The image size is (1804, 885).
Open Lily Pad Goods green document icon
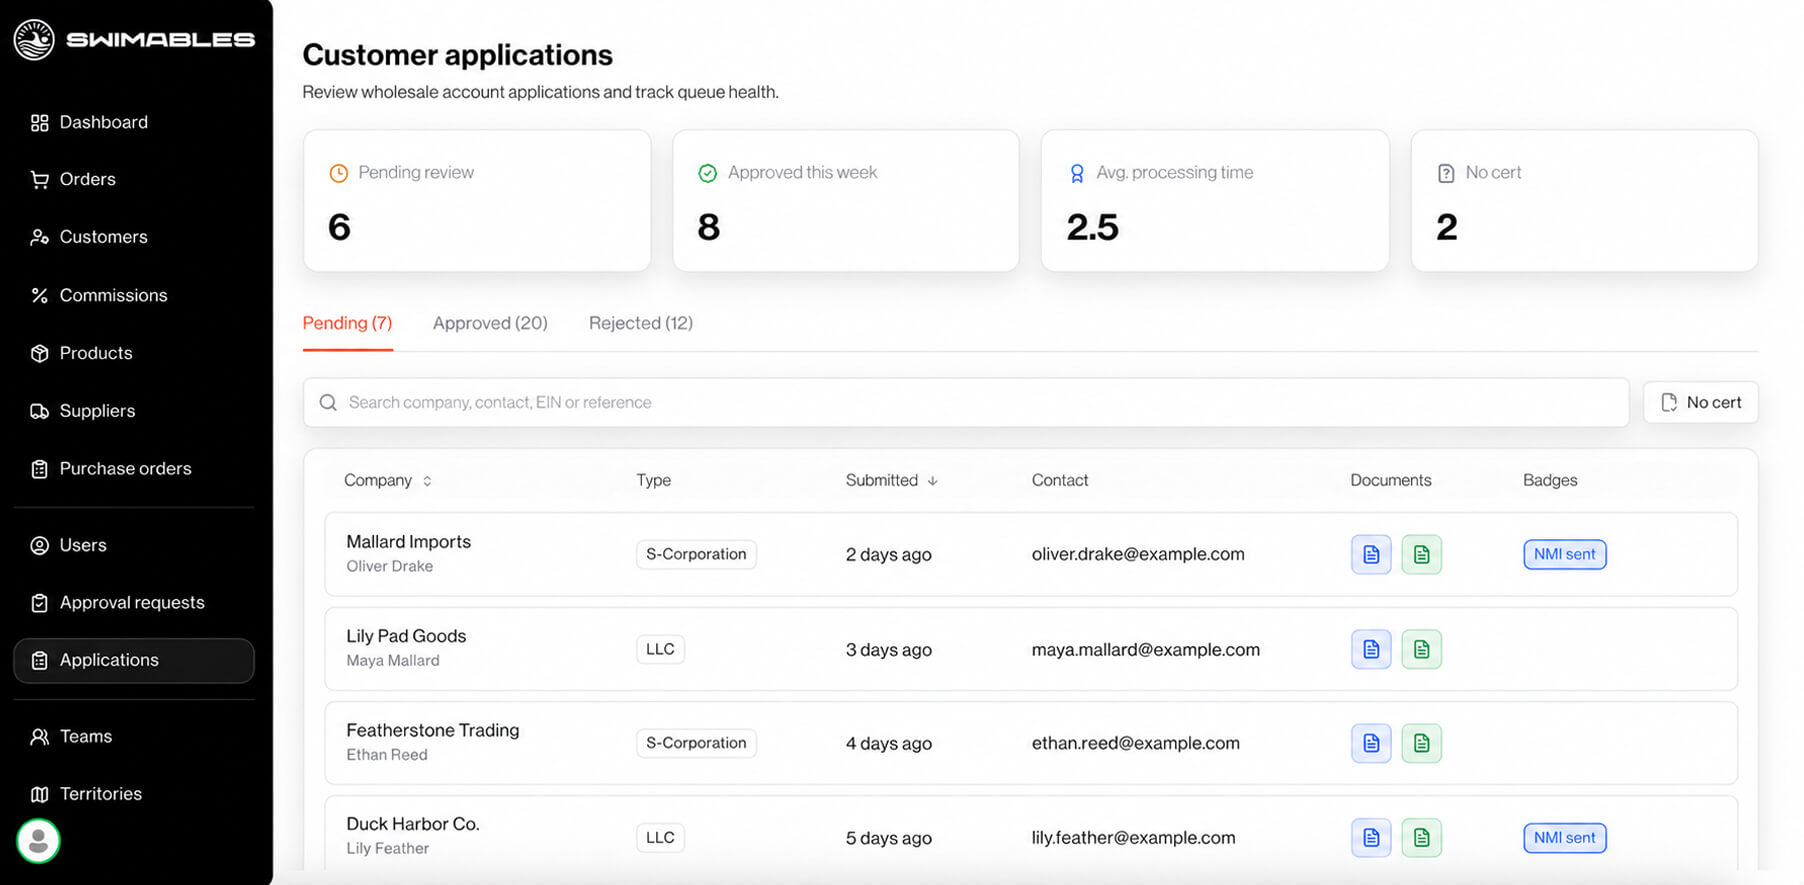pos(1421,649)
